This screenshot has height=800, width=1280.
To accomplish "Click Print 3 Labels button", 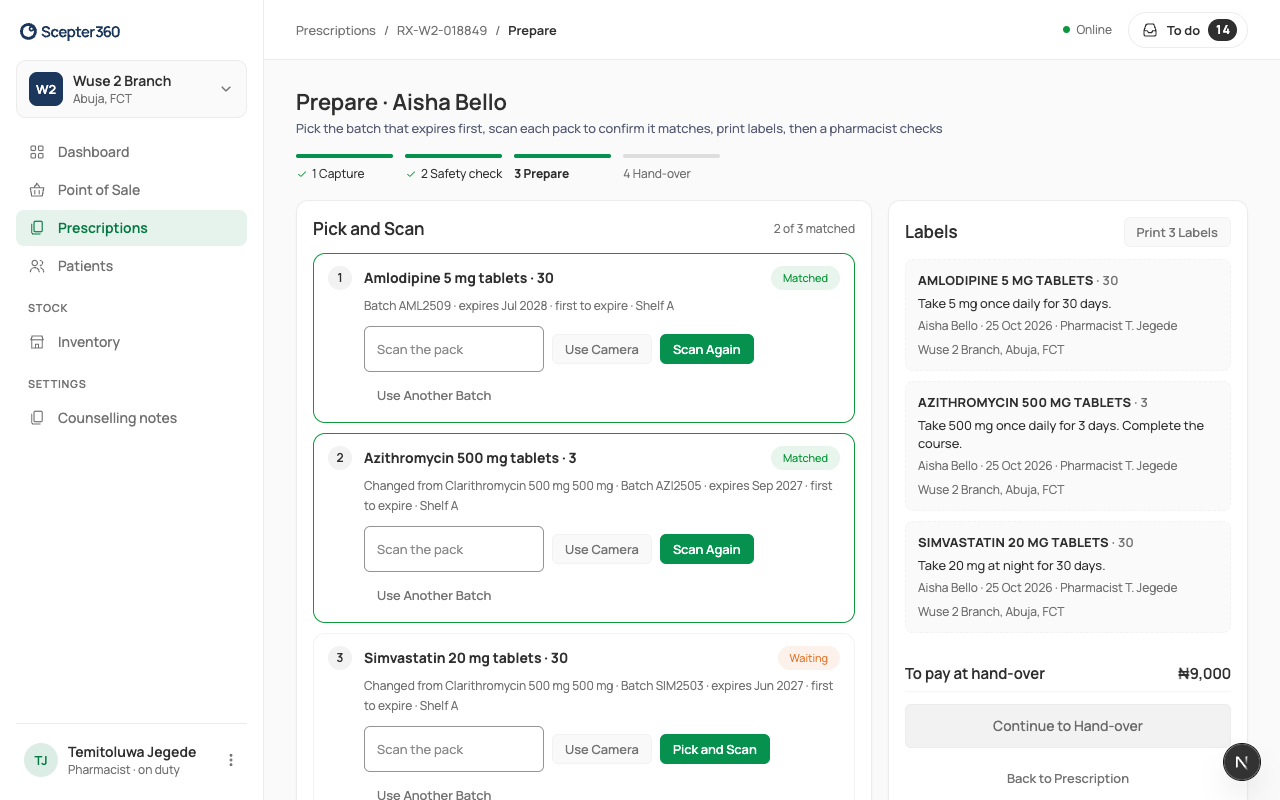I will coord(1177,232).
